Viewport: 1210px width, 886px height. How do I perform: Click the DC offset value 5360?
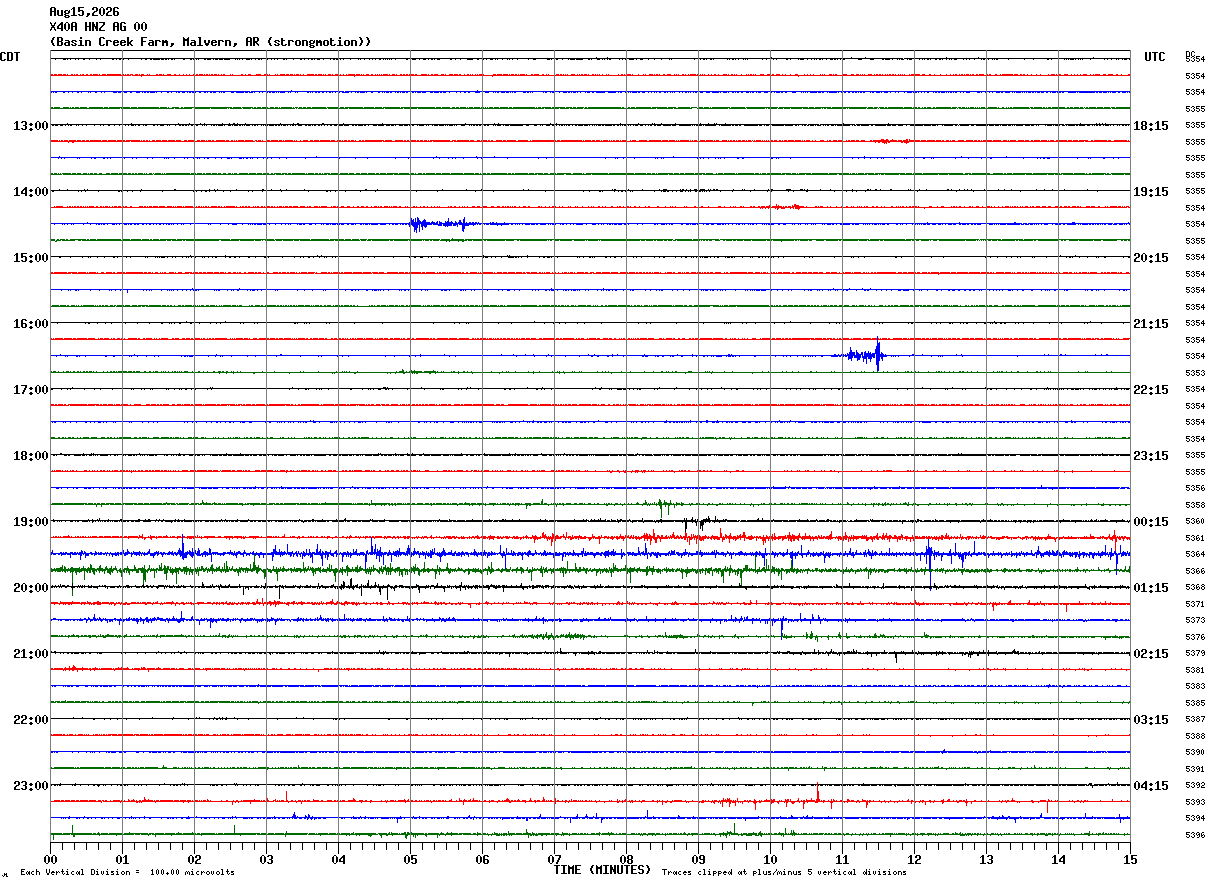point(1195,522)
